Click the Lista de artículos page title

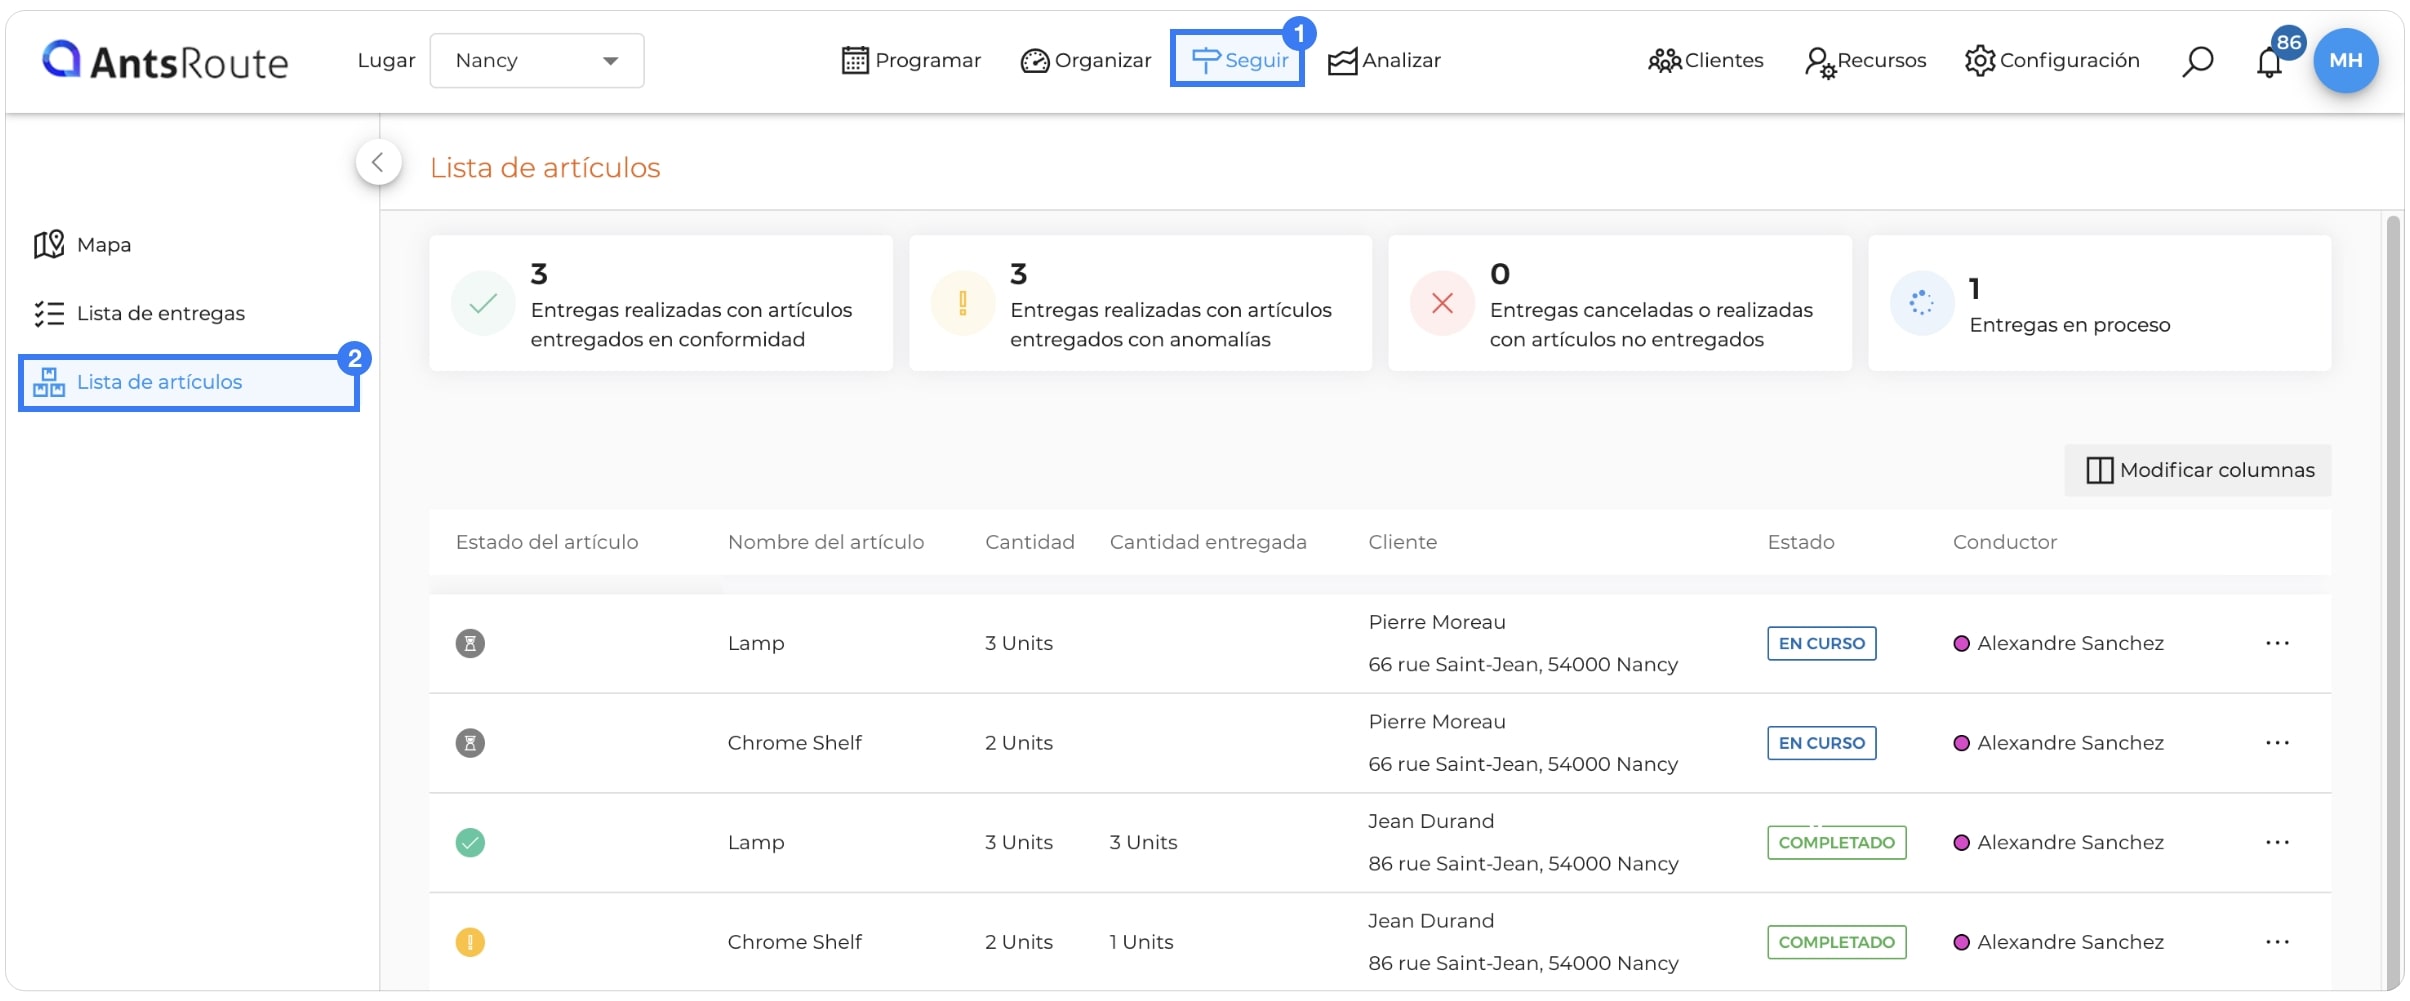tap(545, 168)
